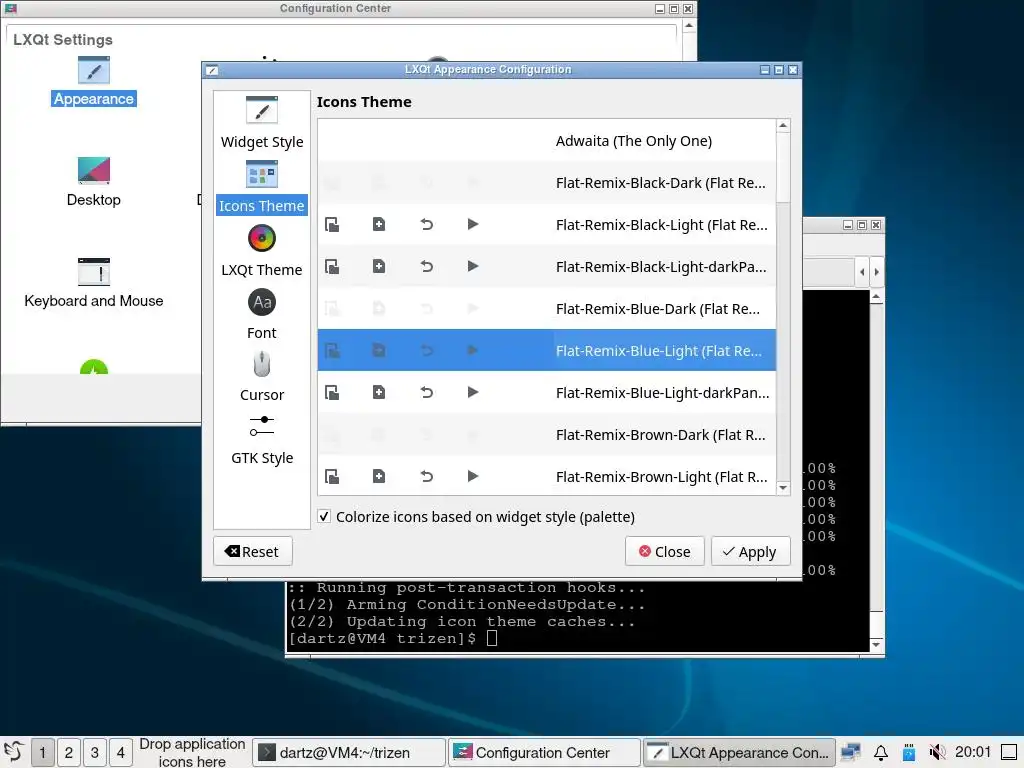This screenshot has height=768, width=1024.
Task: Open the LXQt Theme color wheel icon
Action: (262, 238)
